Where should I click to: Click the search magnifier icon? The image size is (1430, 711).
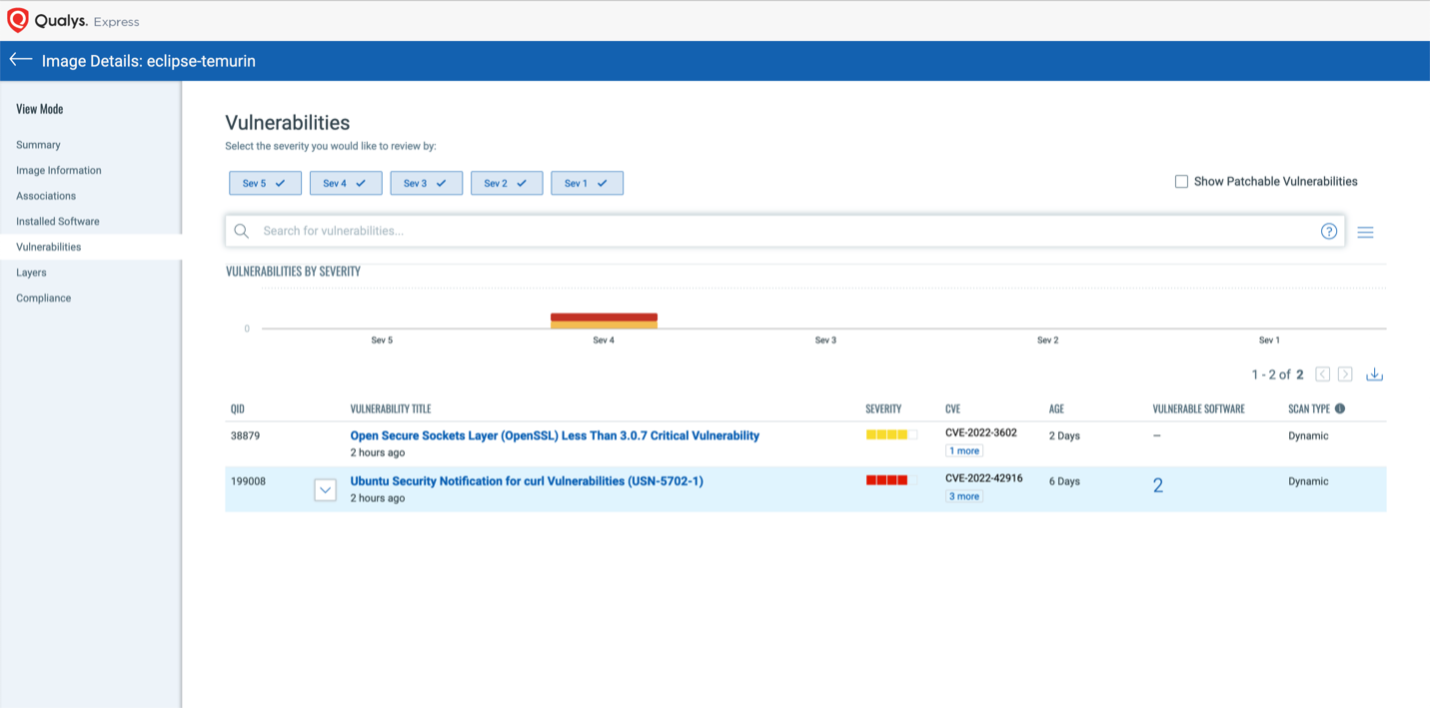point(241,231)
